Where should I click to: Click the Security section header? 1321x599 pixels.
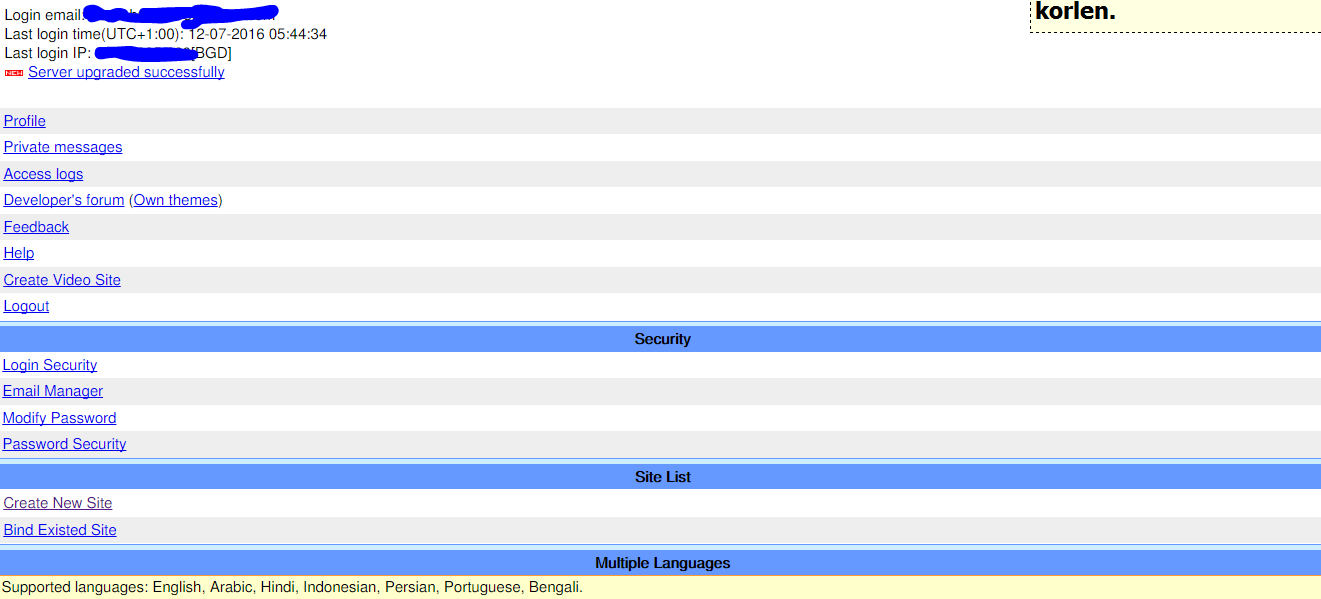660,339
